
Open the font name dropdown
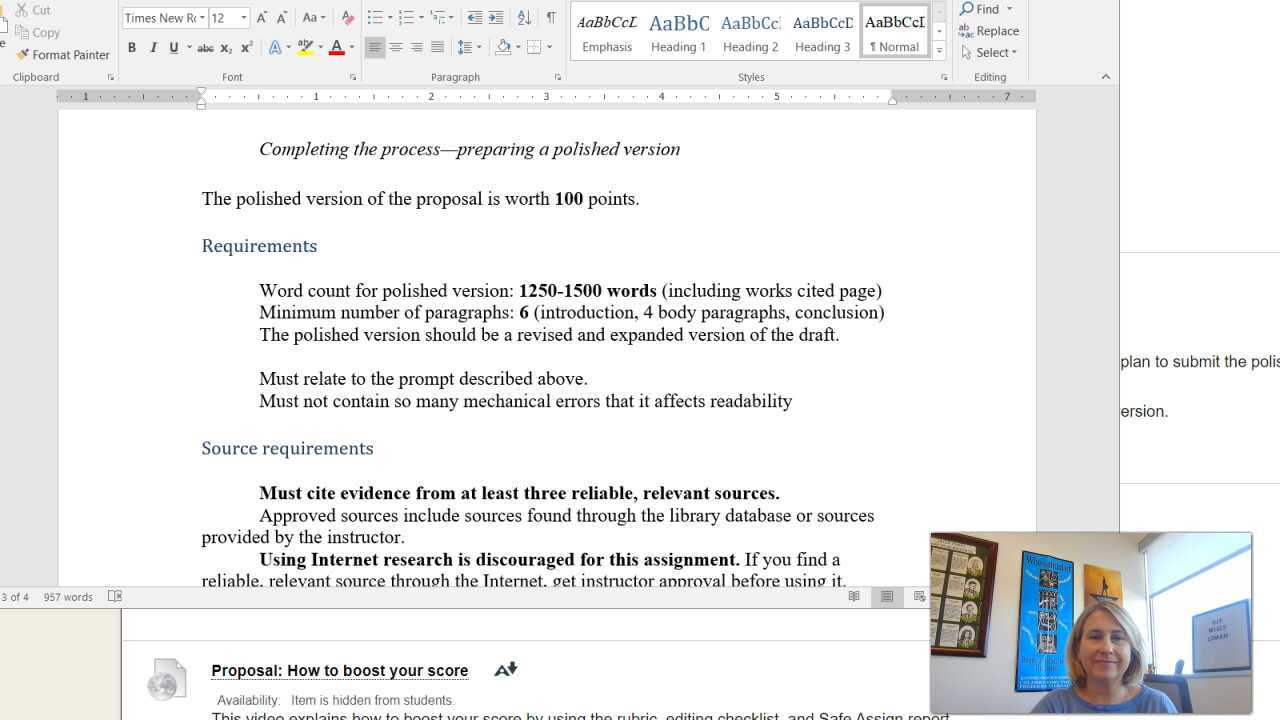click(x=202, y=18)
